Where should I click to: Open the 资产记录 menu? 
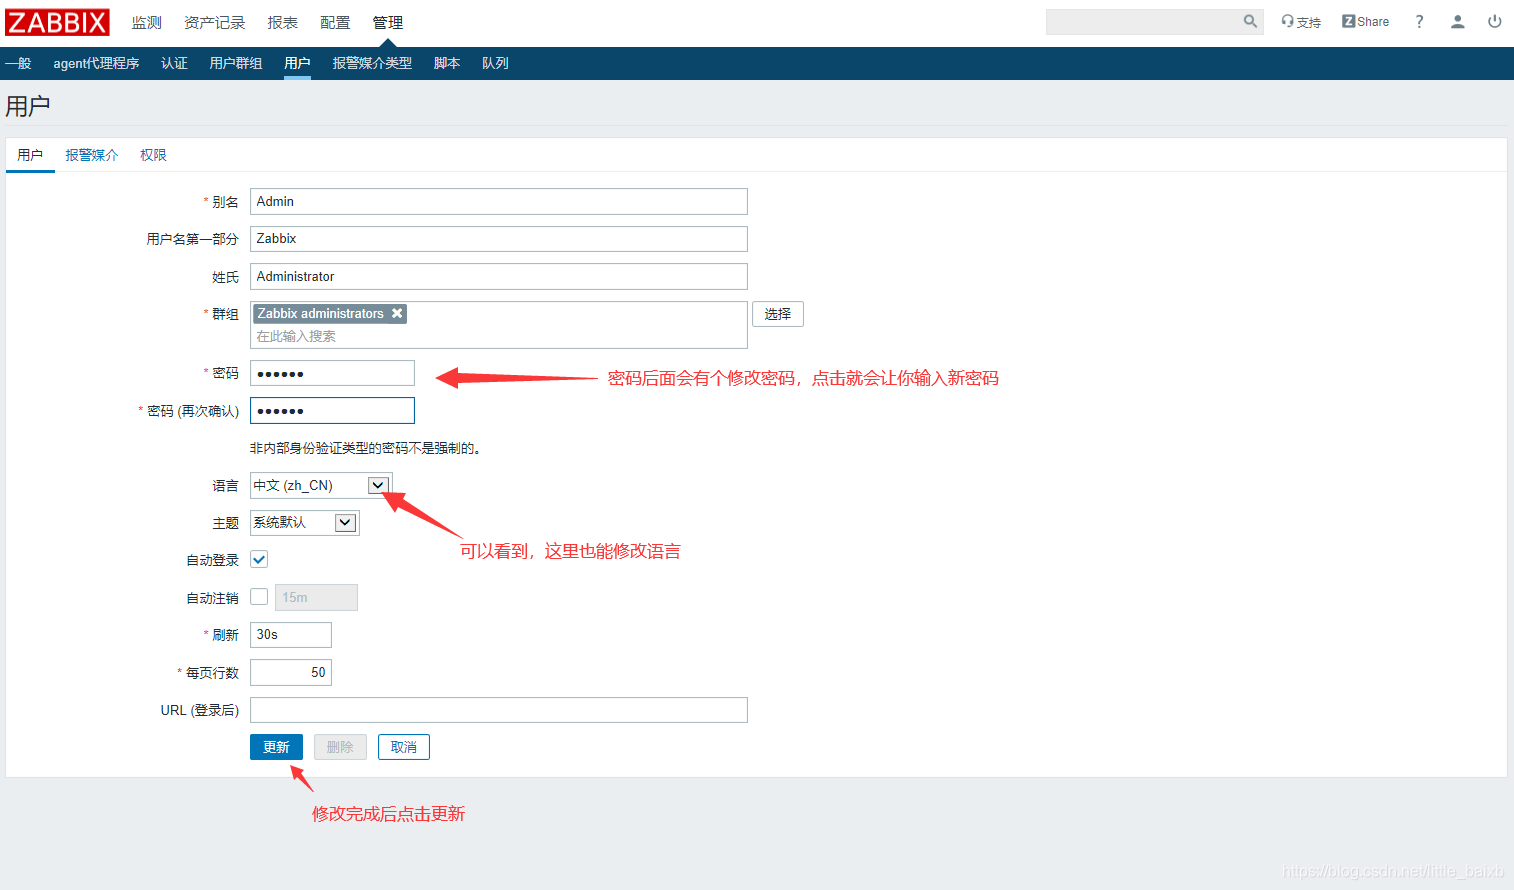pos(214,22)
